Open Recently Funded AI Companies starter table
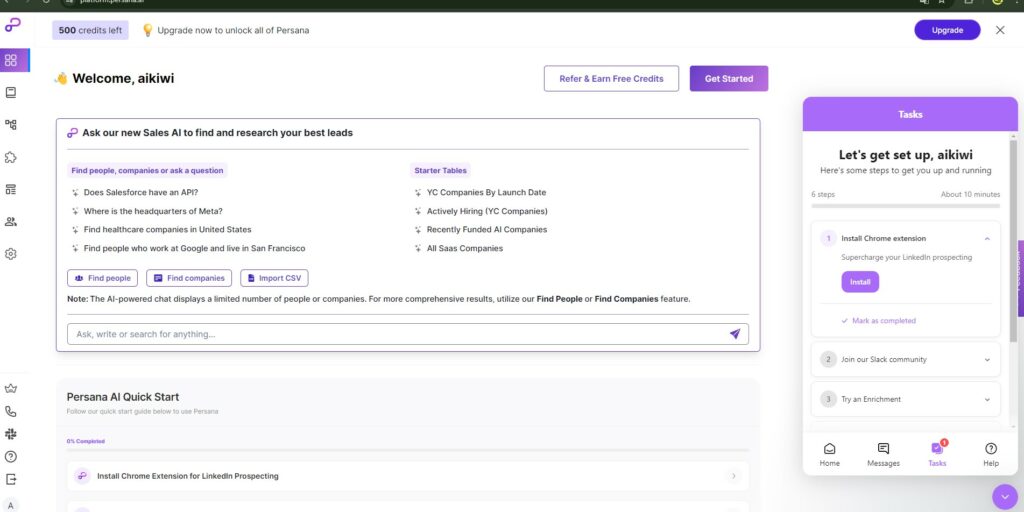1024x512 pixels. pos(487,230)
